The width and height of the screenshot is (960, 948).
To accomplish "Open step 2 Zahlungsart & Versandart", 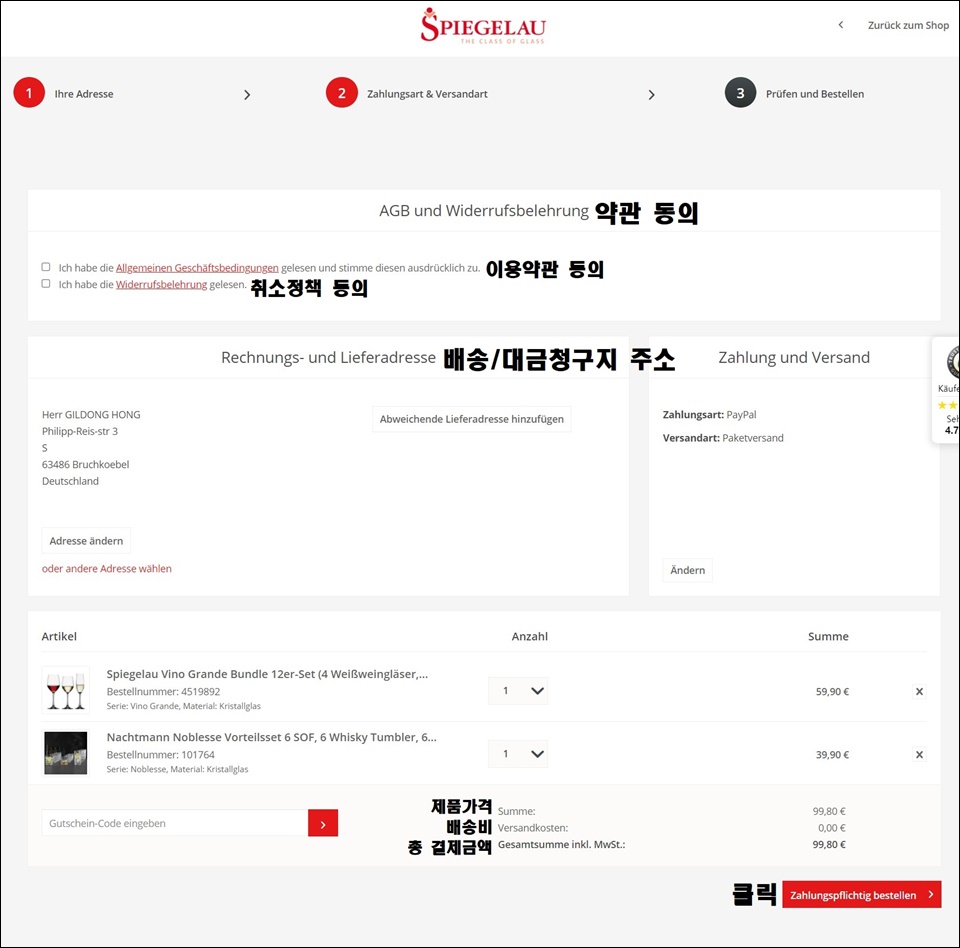I will pos(427,94).
